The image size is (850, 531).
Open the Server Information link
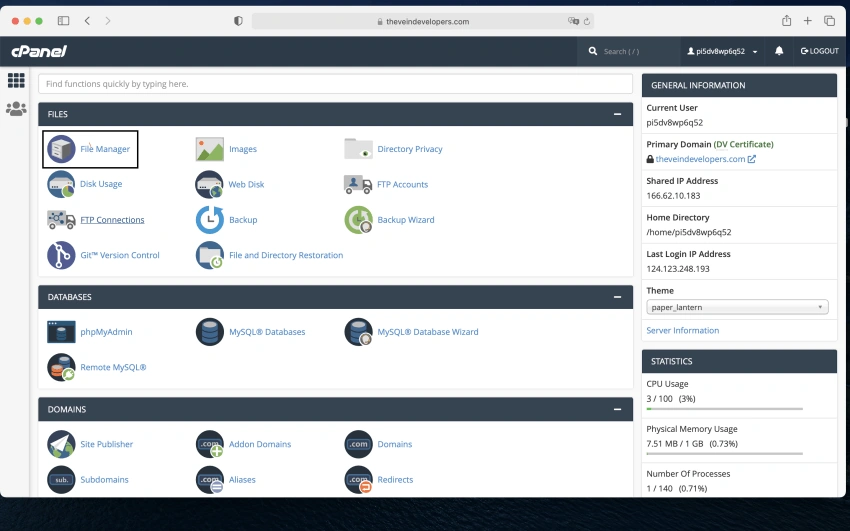point(682,331)
